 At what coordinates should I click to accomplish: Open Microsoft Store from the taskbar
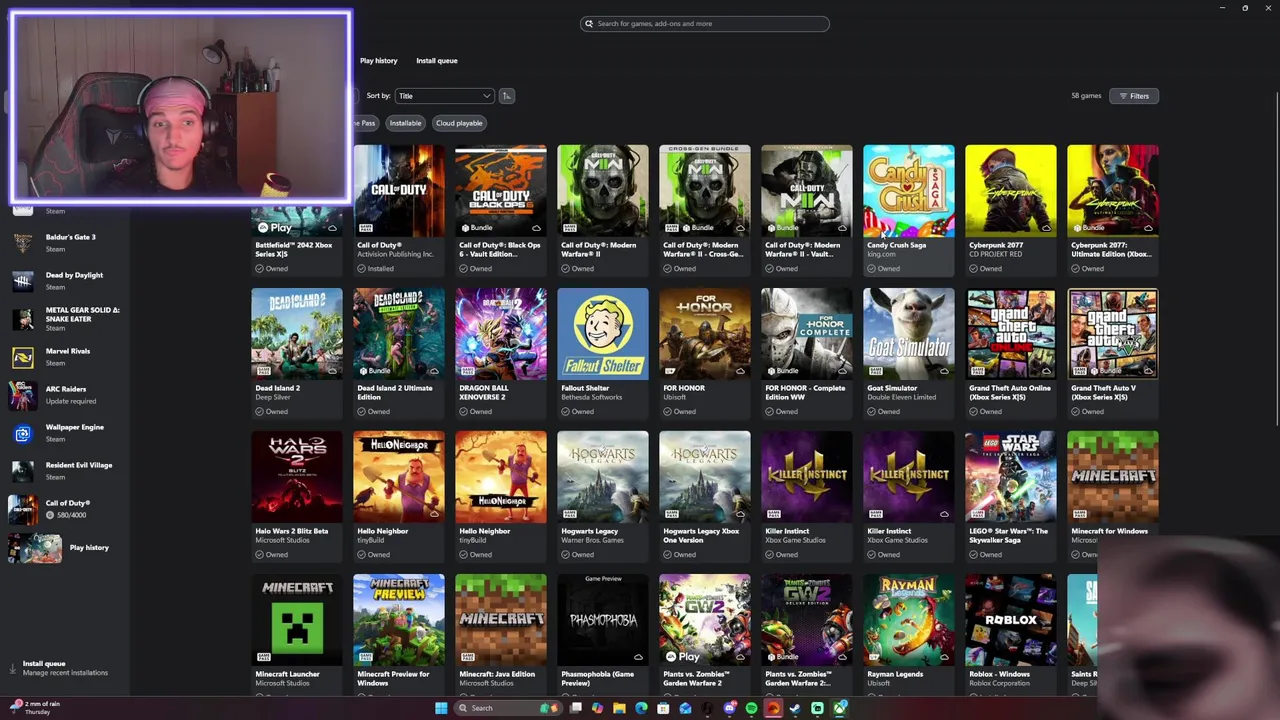[663, 708]
